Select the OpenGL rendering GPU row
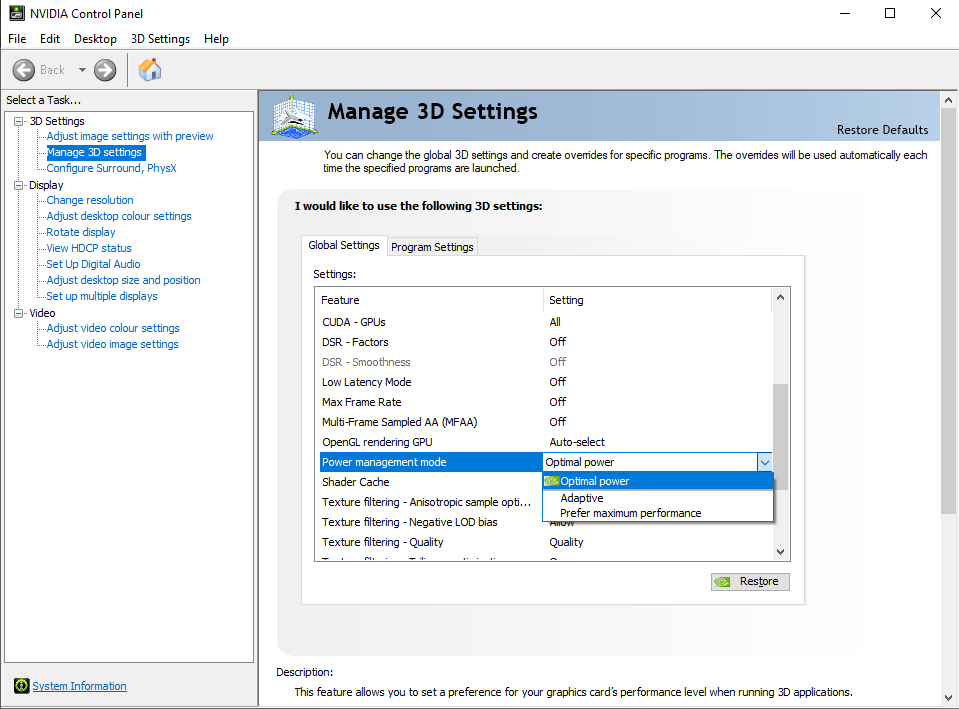The width and height of the screenshot is (959, 709). pos(546,442)
